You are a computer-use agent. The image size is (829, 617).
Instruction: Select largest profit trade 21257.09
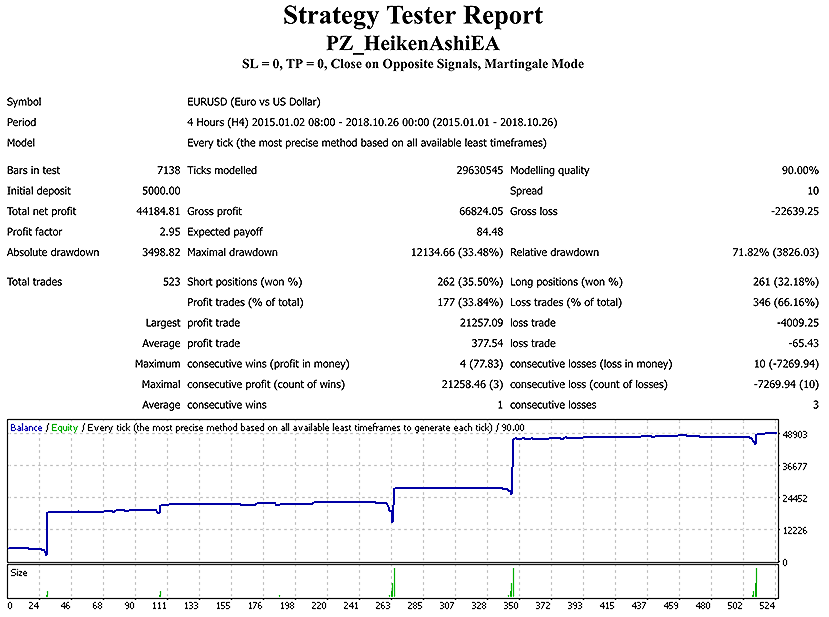click(481, 323)
